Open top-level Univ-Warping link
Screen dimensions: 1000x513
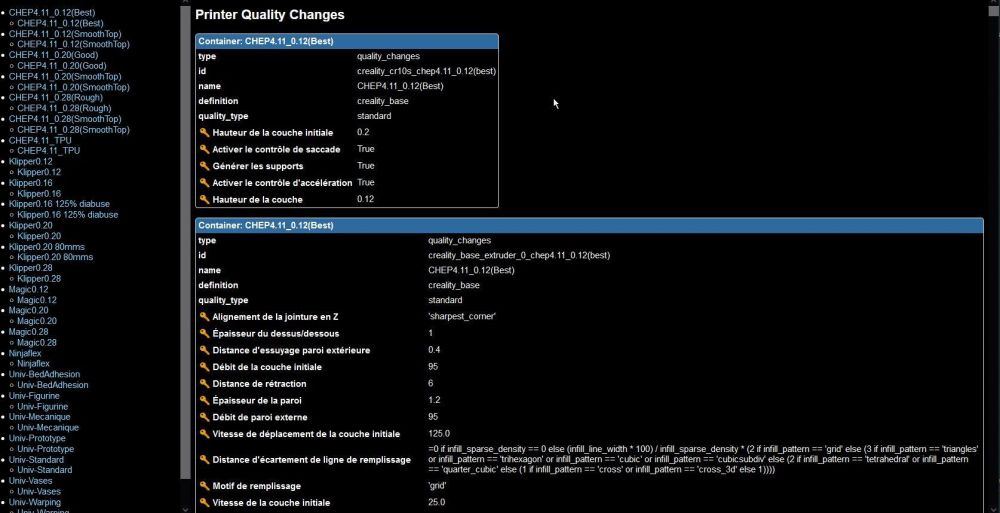(x=35, y=502)
